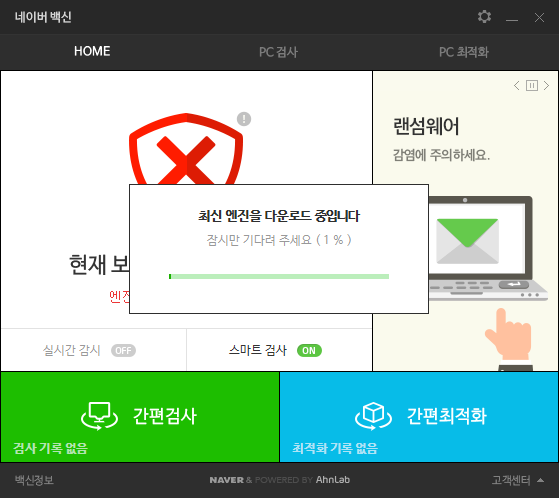Toggle 스마트 검사 ON switch

[309, 350]
